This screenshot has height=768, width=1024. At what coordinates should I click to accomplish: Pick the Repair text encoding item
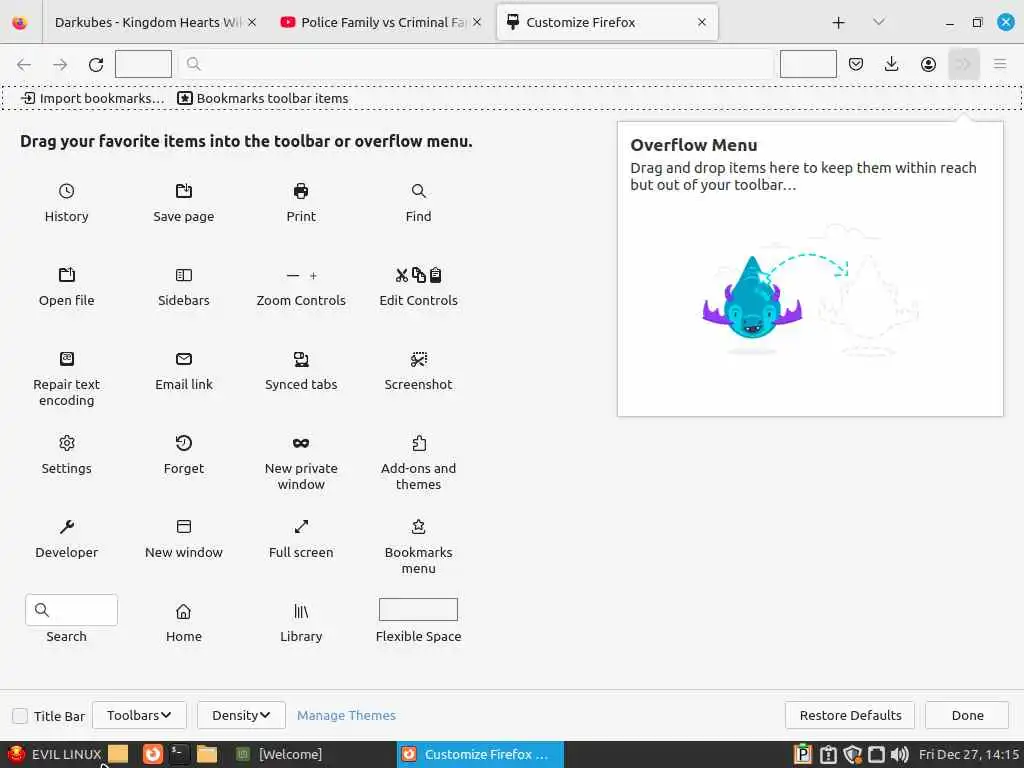coord(66,379)
